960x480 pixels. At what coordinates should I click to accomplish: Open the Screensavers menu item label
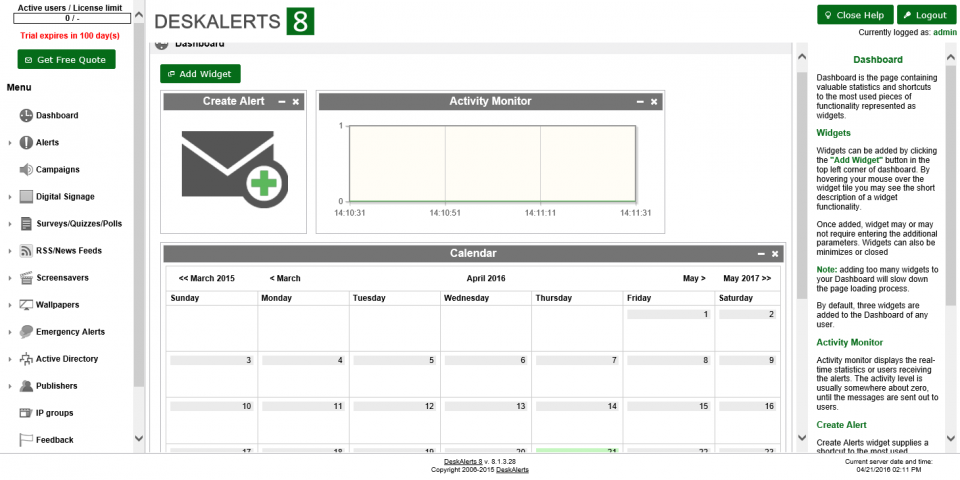62,278
